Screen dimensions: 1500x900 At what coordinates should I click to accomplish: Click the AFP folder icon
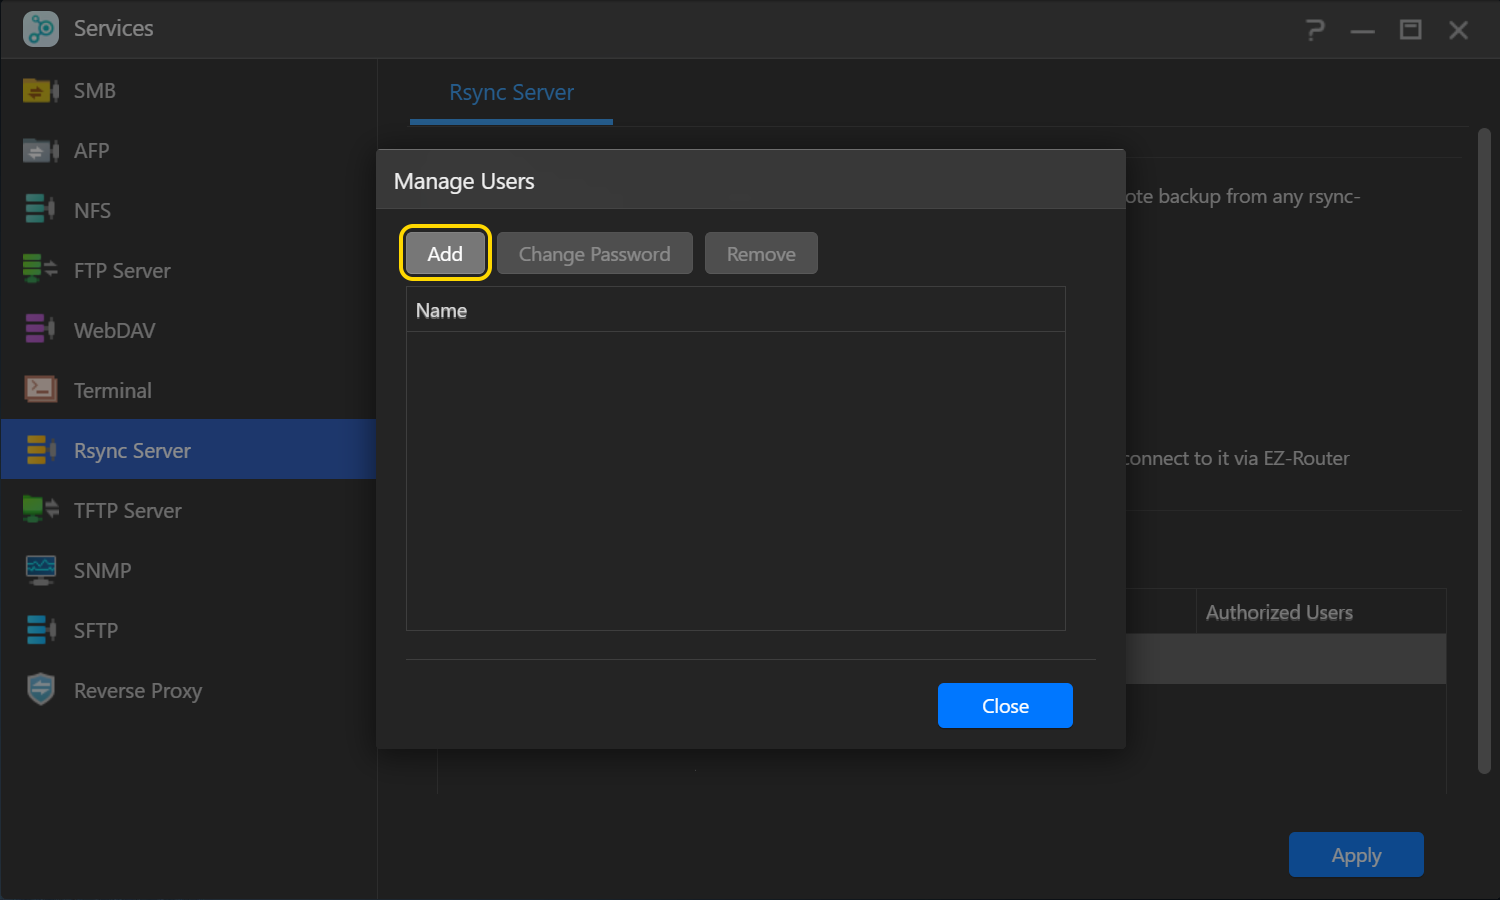(x=40, y=151)
